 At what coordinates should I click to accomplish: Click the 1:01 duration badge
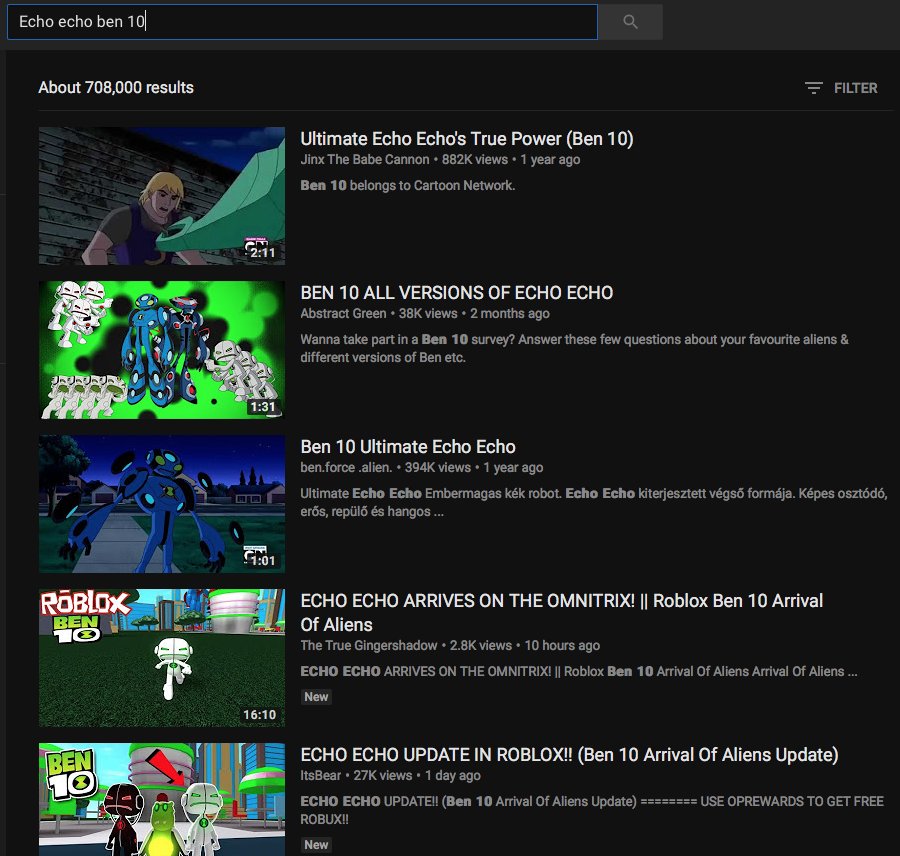pyautogui.click(x=263, y=560)
